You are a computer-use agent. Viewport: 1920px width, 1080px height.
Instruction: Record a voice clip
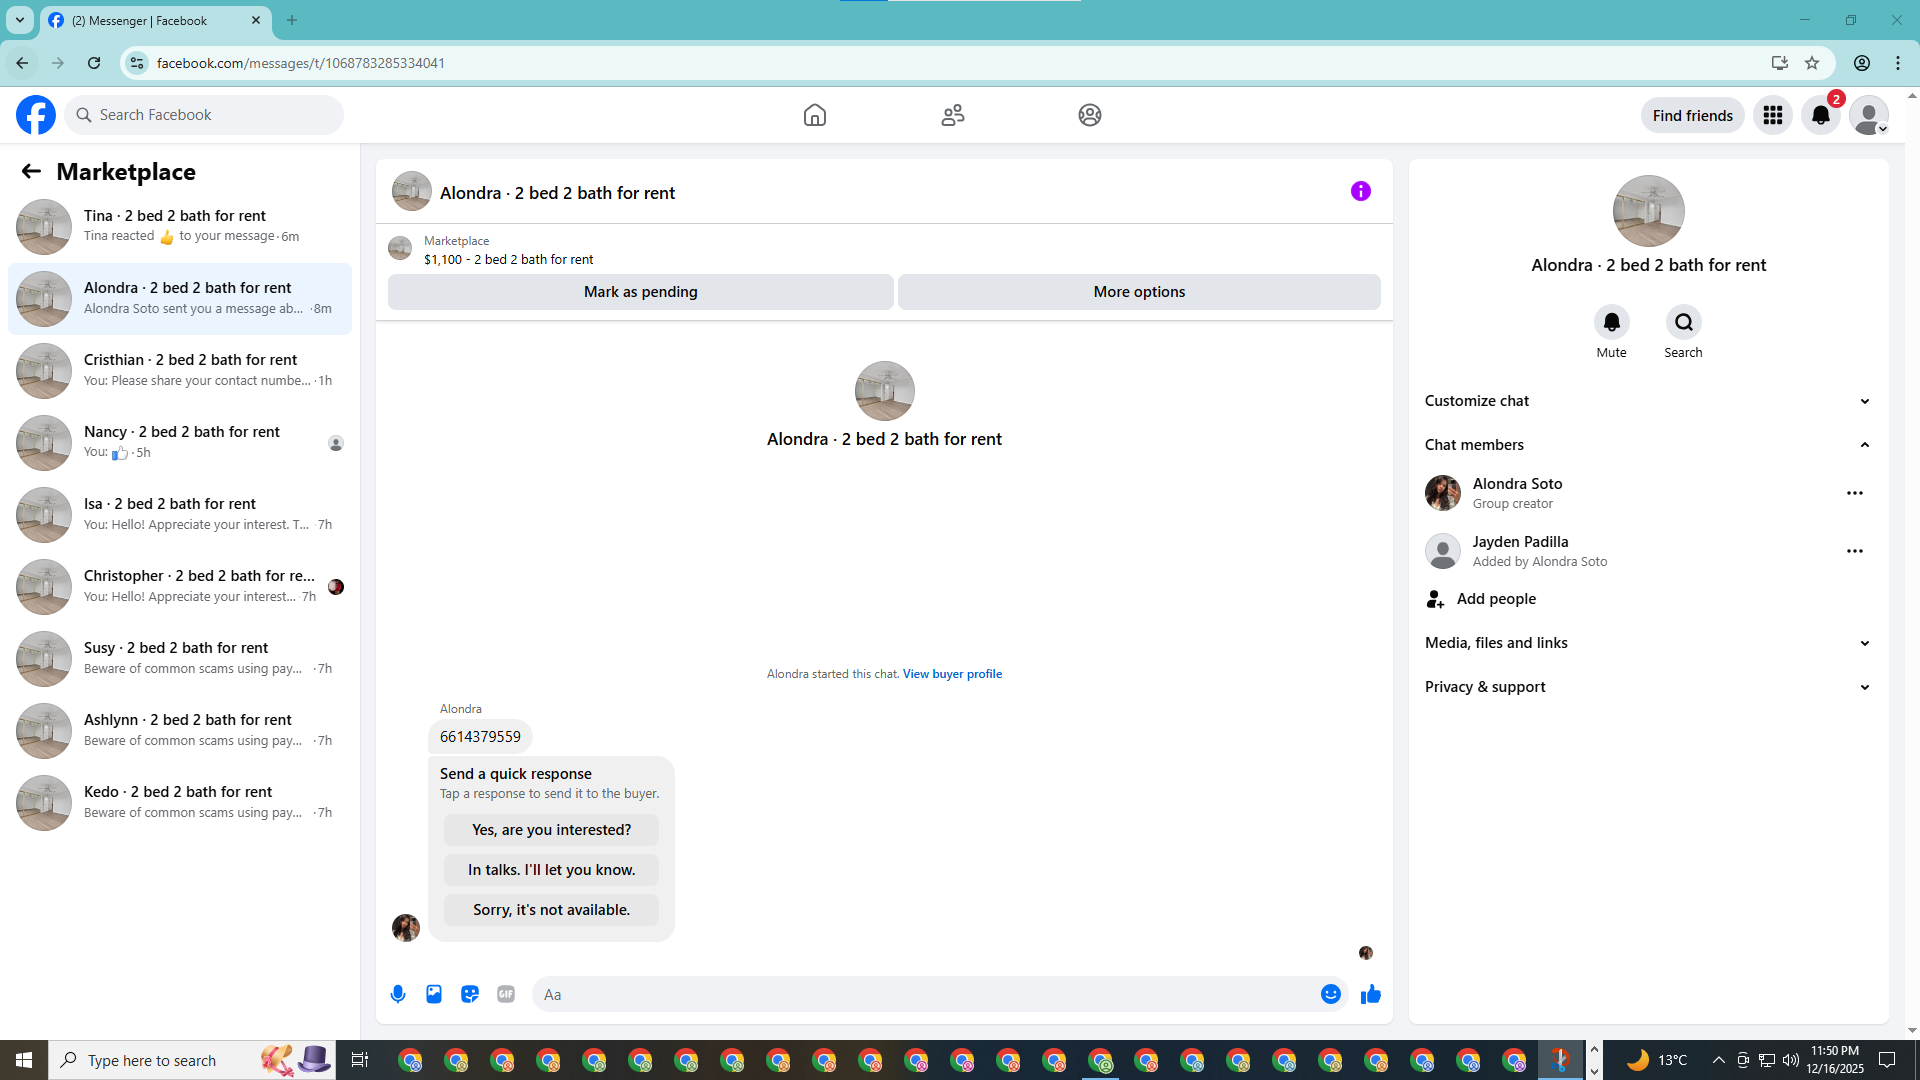pos(398,994)
